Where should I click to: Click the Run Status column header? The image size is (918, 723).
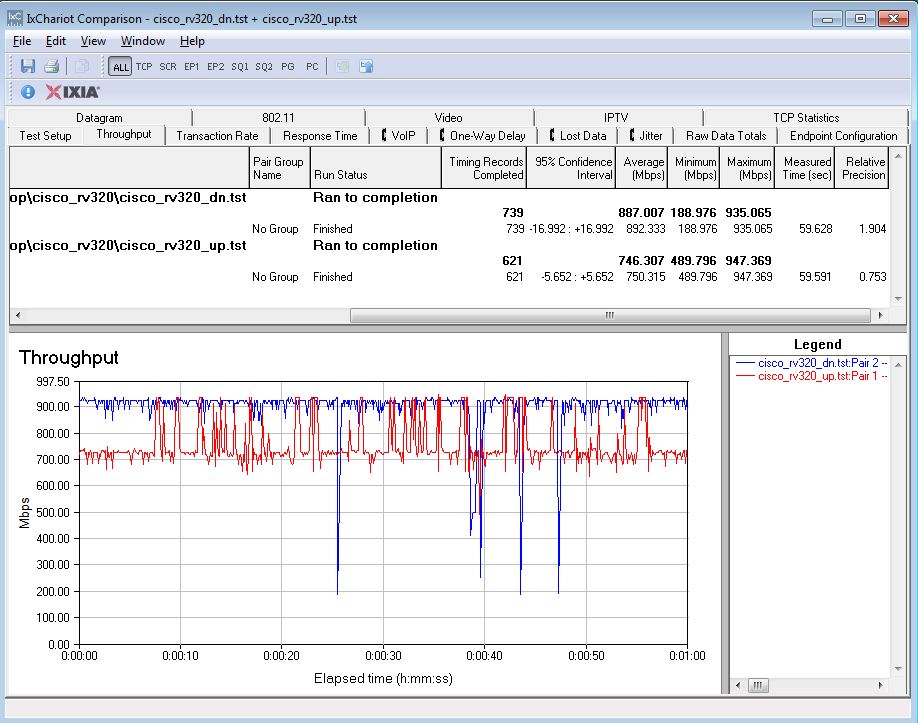[x=375, y=168]
